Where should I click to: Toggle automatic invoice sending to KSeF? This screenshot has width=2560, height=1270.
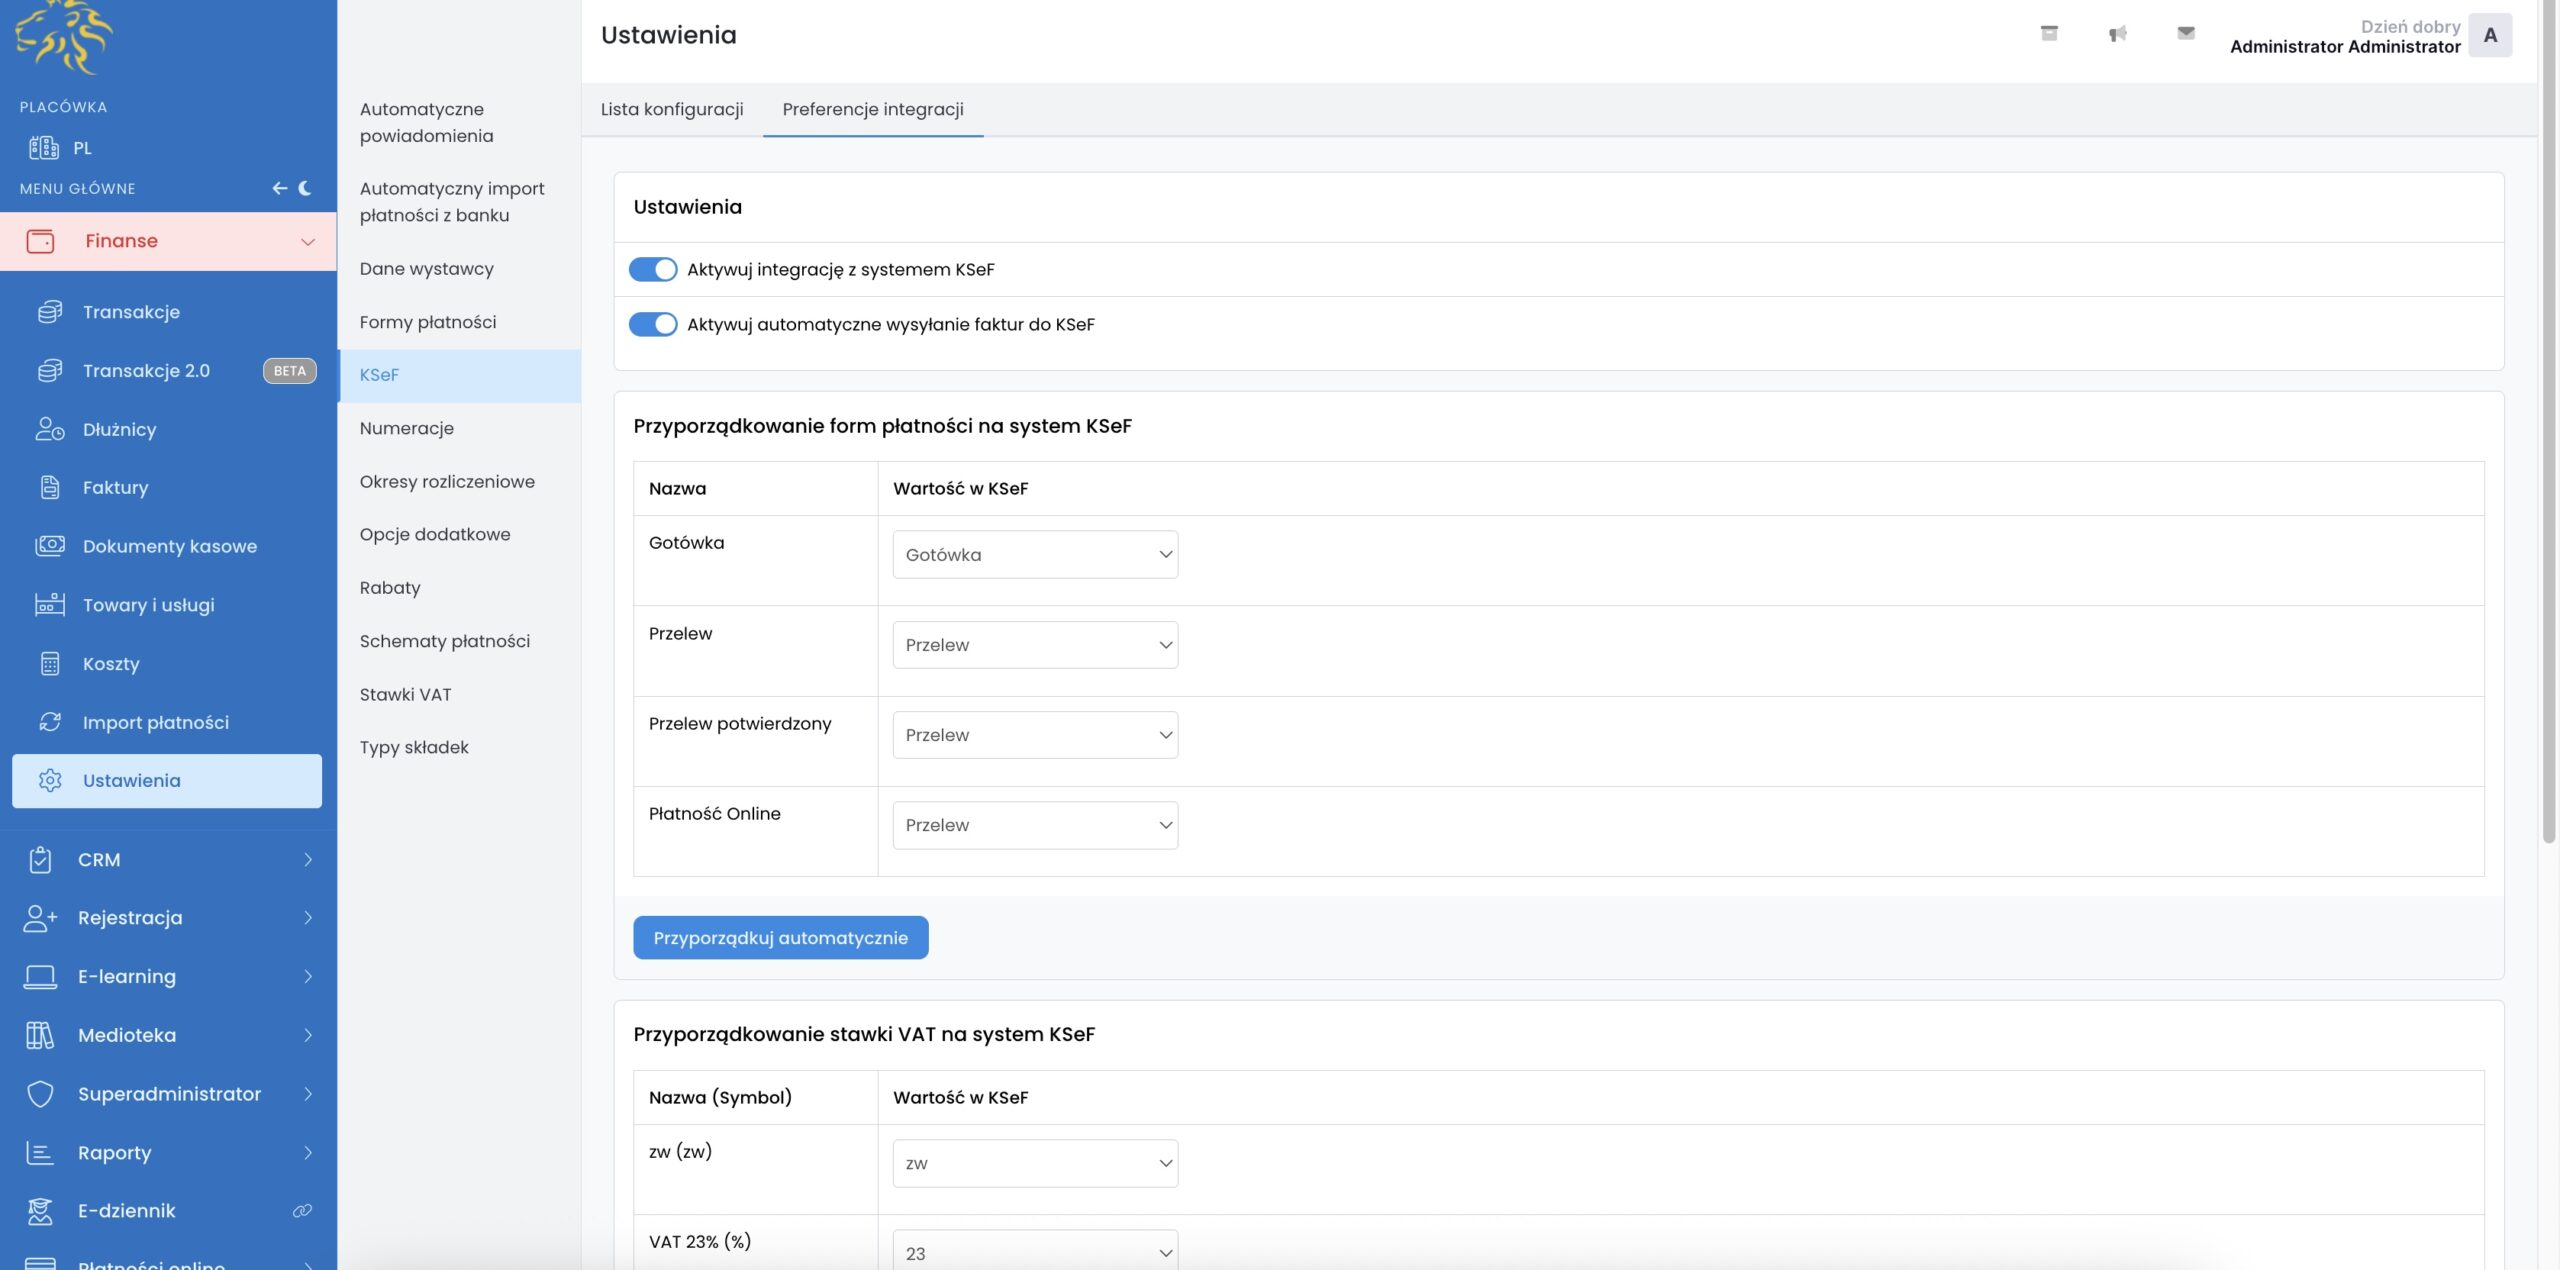click(653, 324)
